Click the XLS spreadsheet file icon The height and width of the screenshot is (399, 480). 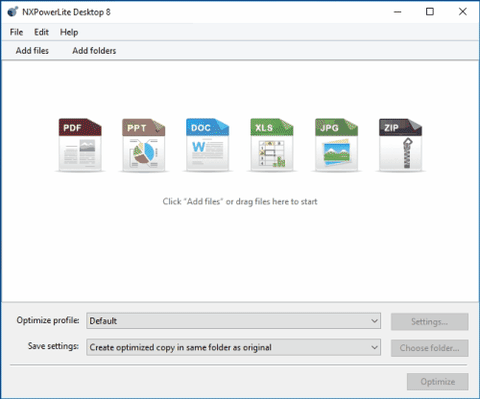272,145
